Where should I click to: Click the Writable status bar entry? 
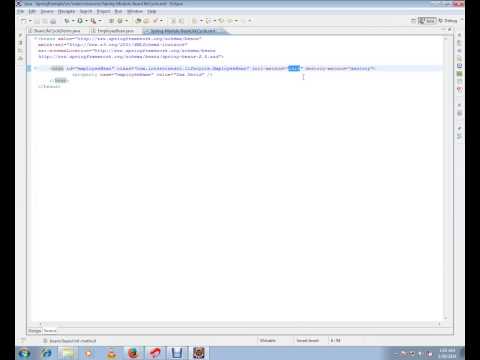click(x=268, y=340)
